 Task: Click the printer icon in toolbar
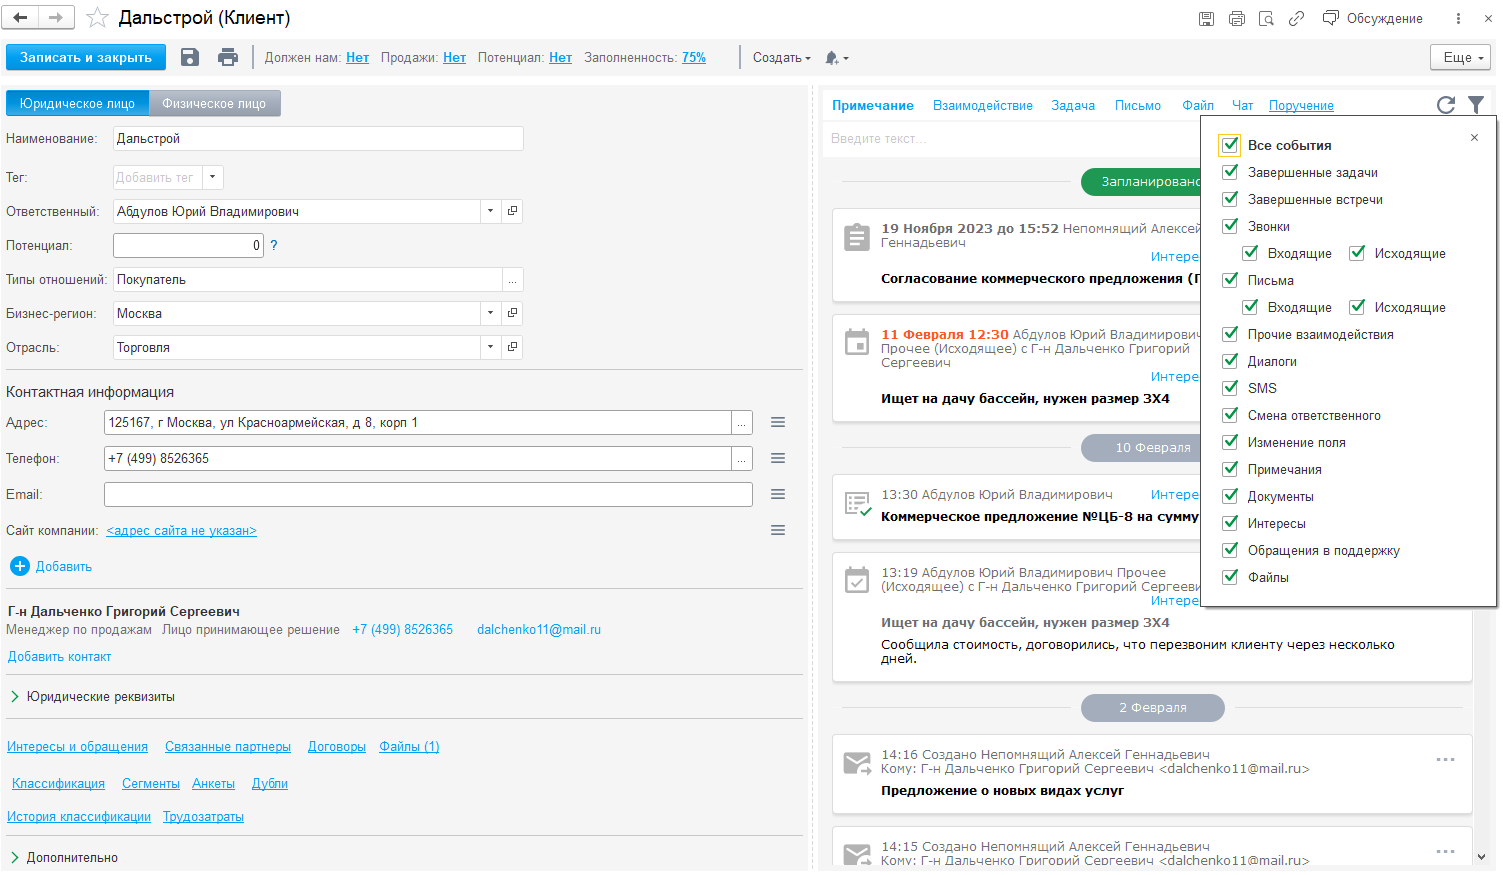228,58
